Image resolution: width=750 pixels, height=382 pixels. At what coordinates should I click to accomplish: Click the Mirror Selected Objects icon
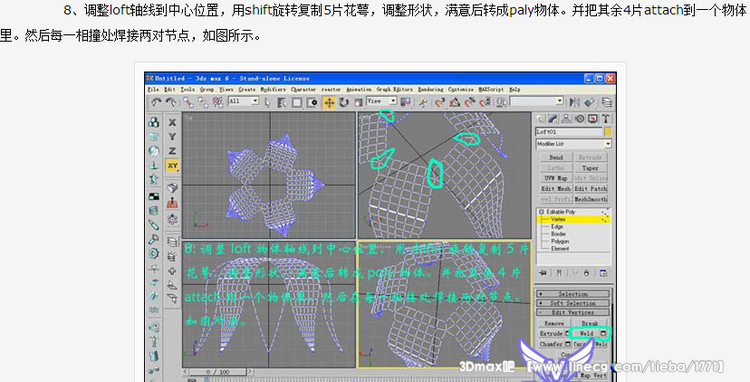(x=574, y=102)
